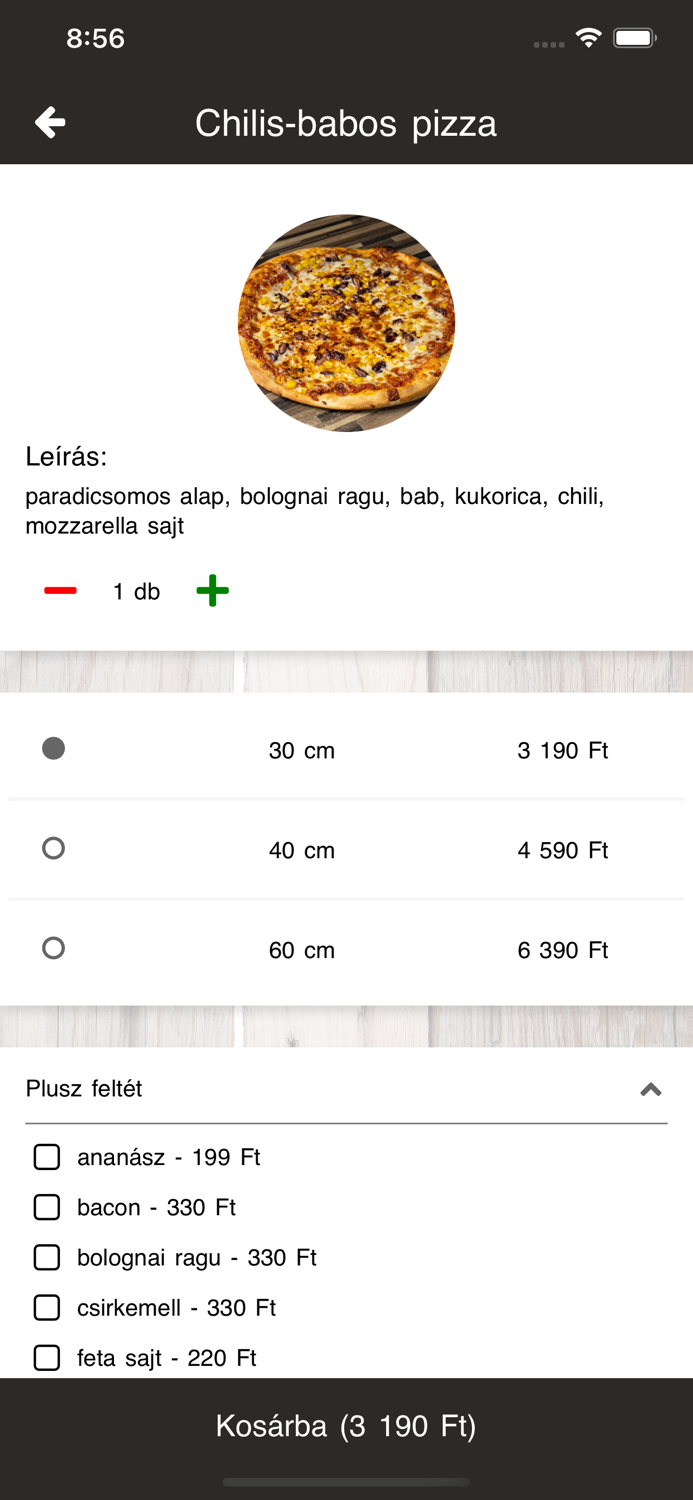Image resolution: width=693 pixels, height=1500 pixels.
Task: Check the csirkemell topping option
Action: point(47,1307)
